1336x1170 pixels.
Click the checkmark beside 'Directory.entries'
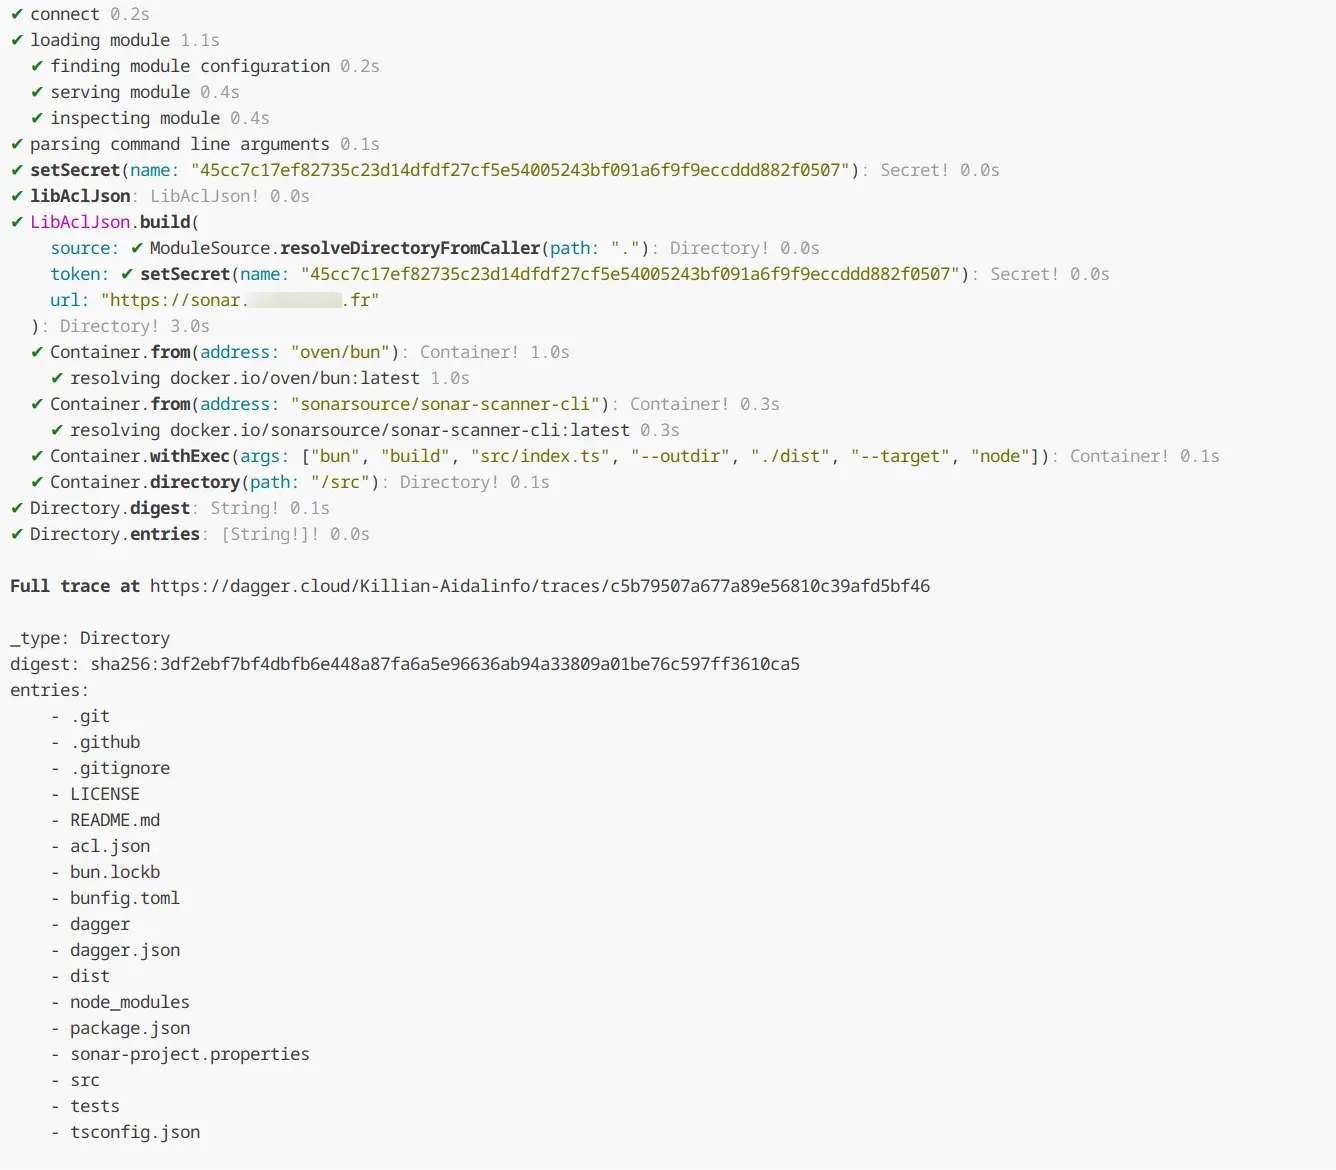[x=16, y=534]
